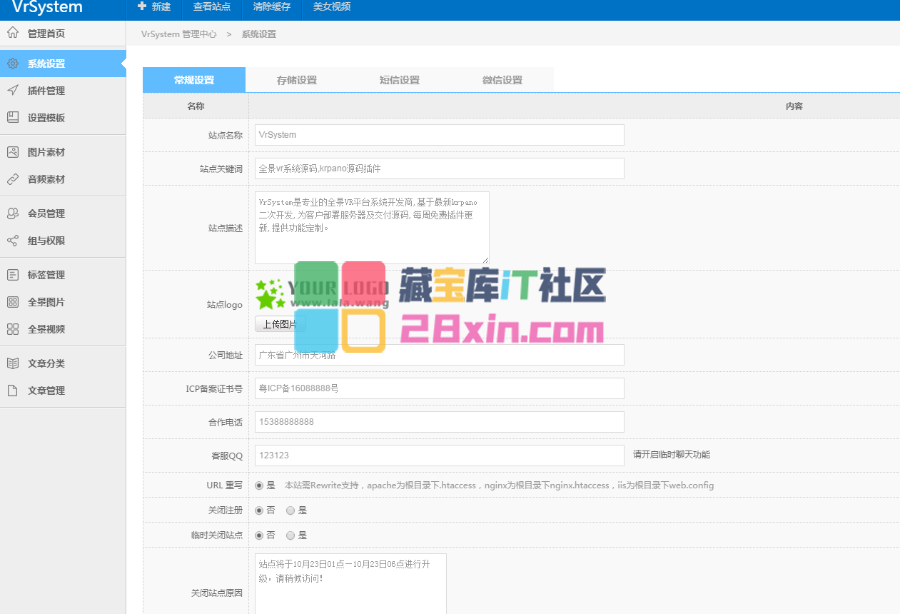900x614 pixels.
Task: Click the 站点名称 input field
Action: (x=439, y=135)
